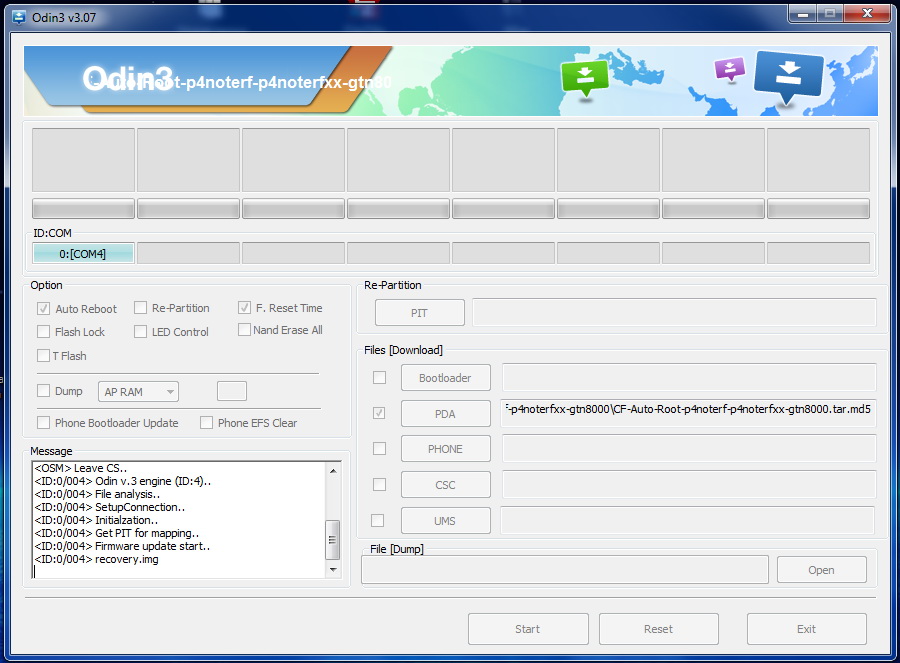Click the Odin3 app icon in title bar
Viewport: 900px width, 663px height.
pyautogui.click(x=19, y=17)
